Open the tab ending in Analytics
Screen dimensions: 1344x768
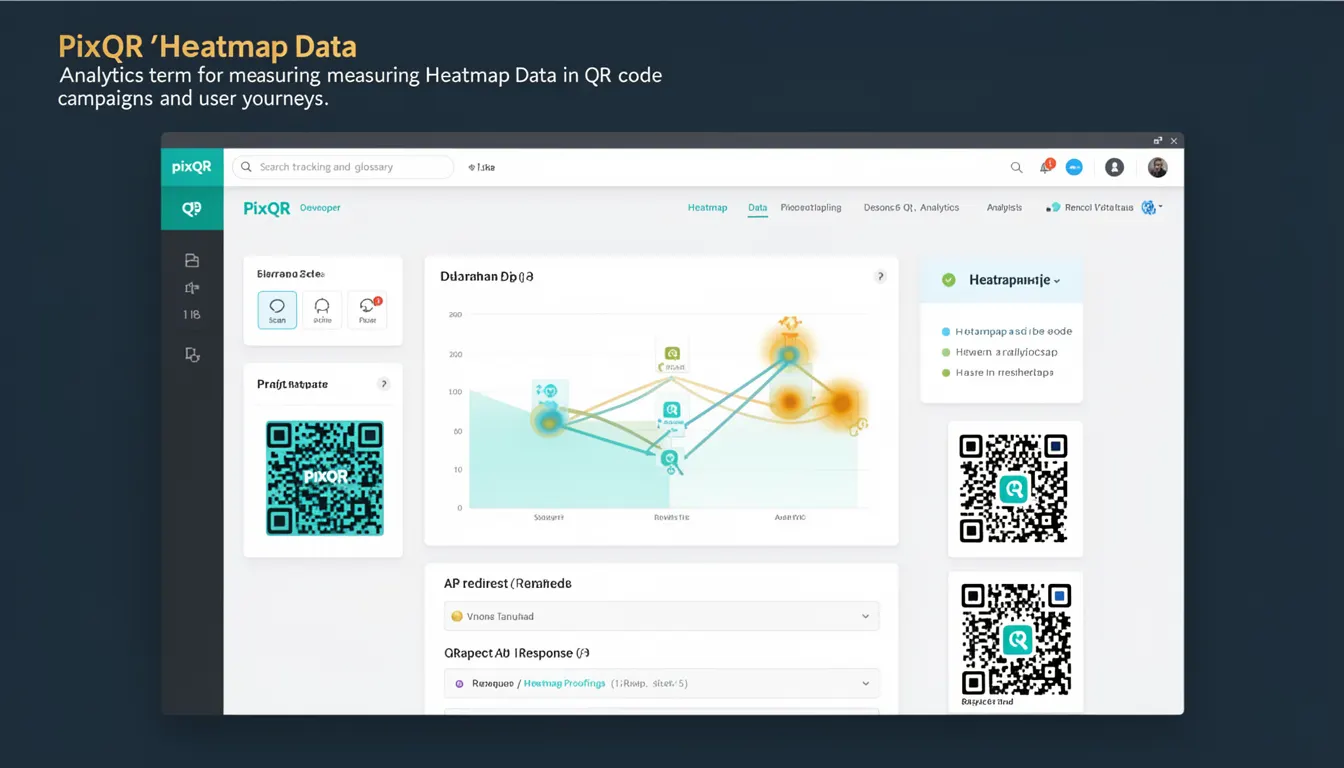point(911,208)
